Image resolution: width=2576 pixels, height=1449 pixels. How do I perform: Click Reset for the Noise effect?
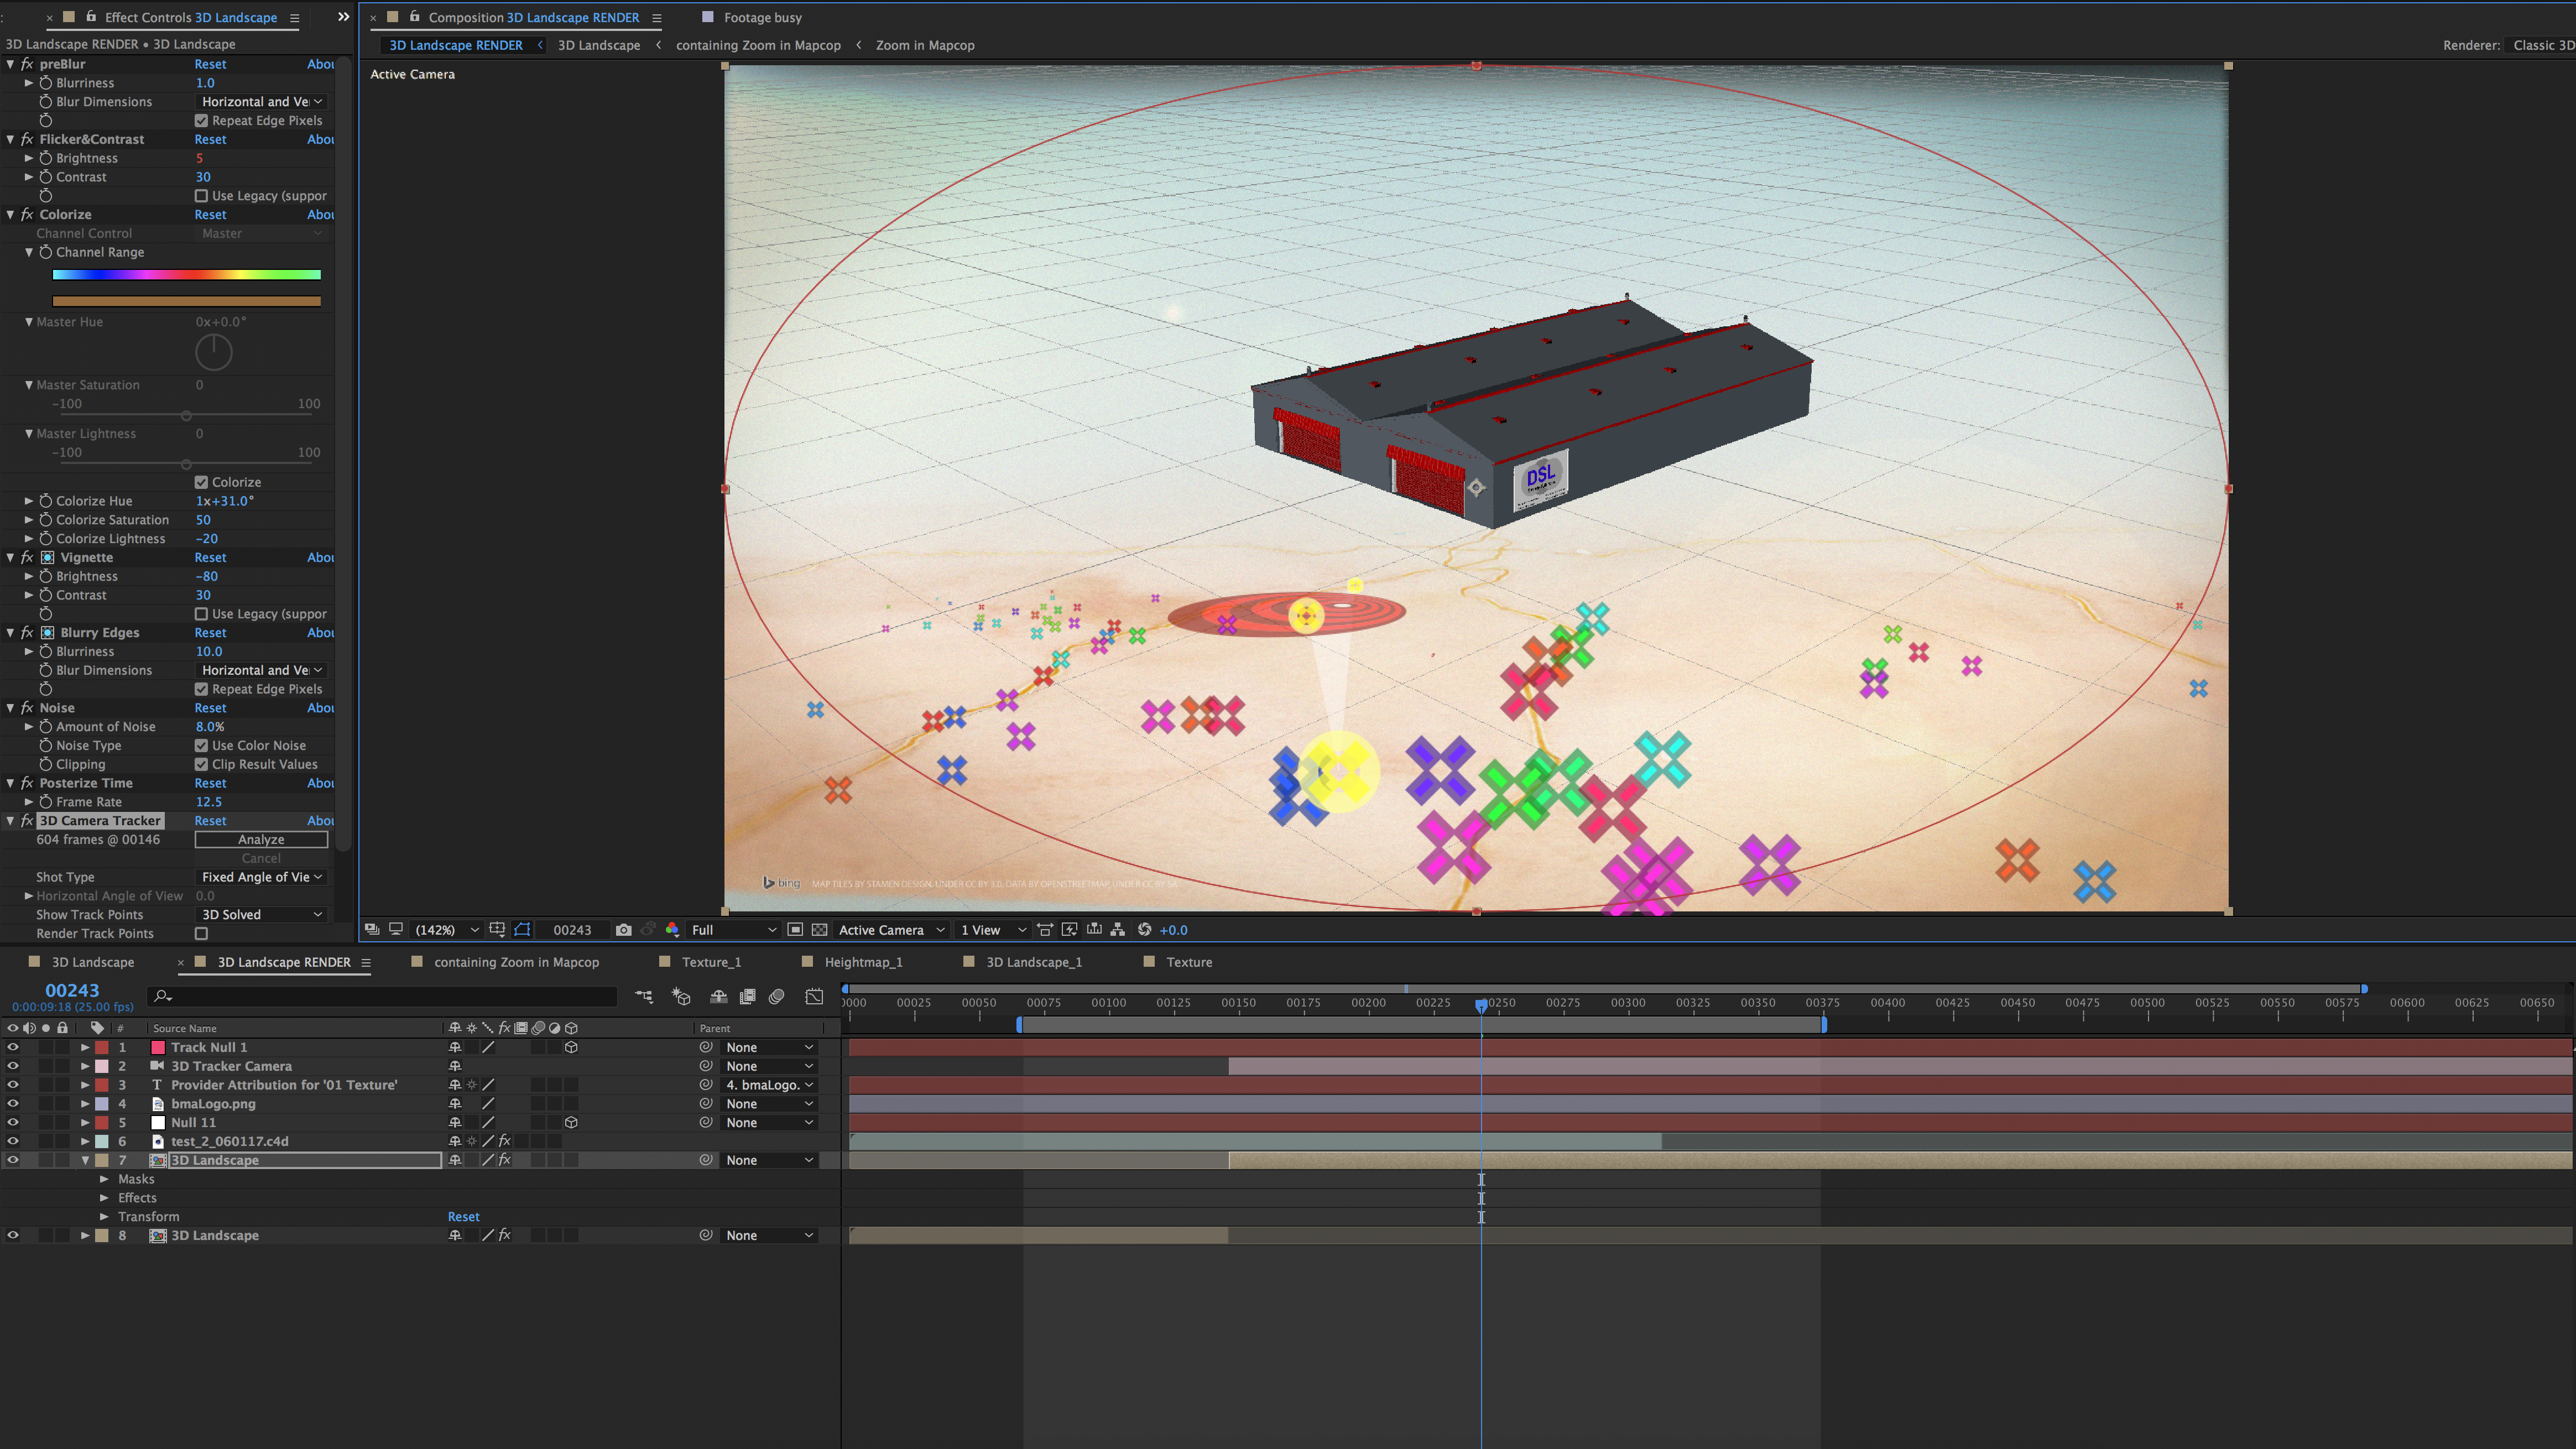(210, 708)
